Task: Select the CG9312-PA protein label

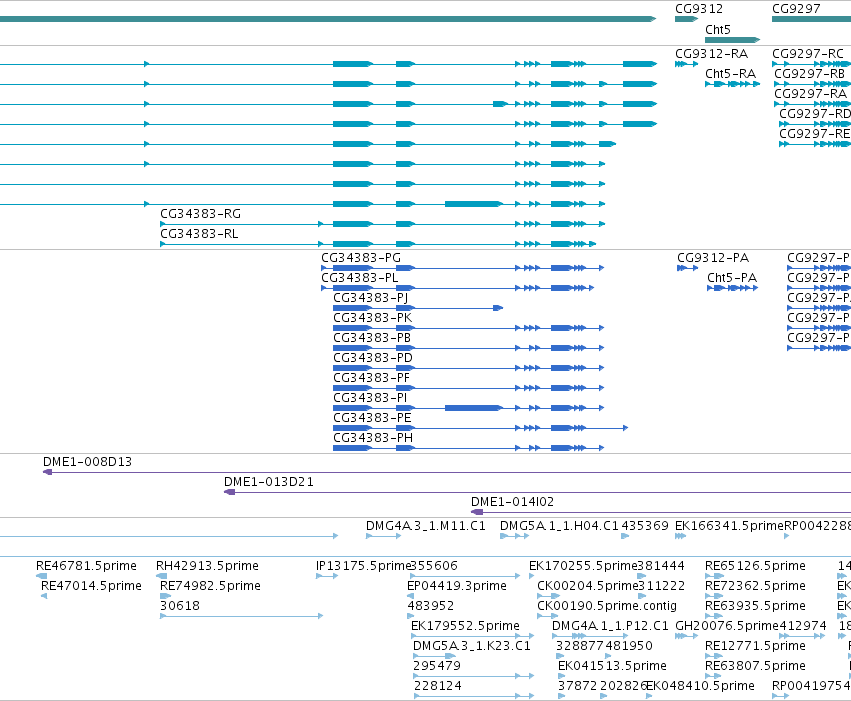Action: 713,258
